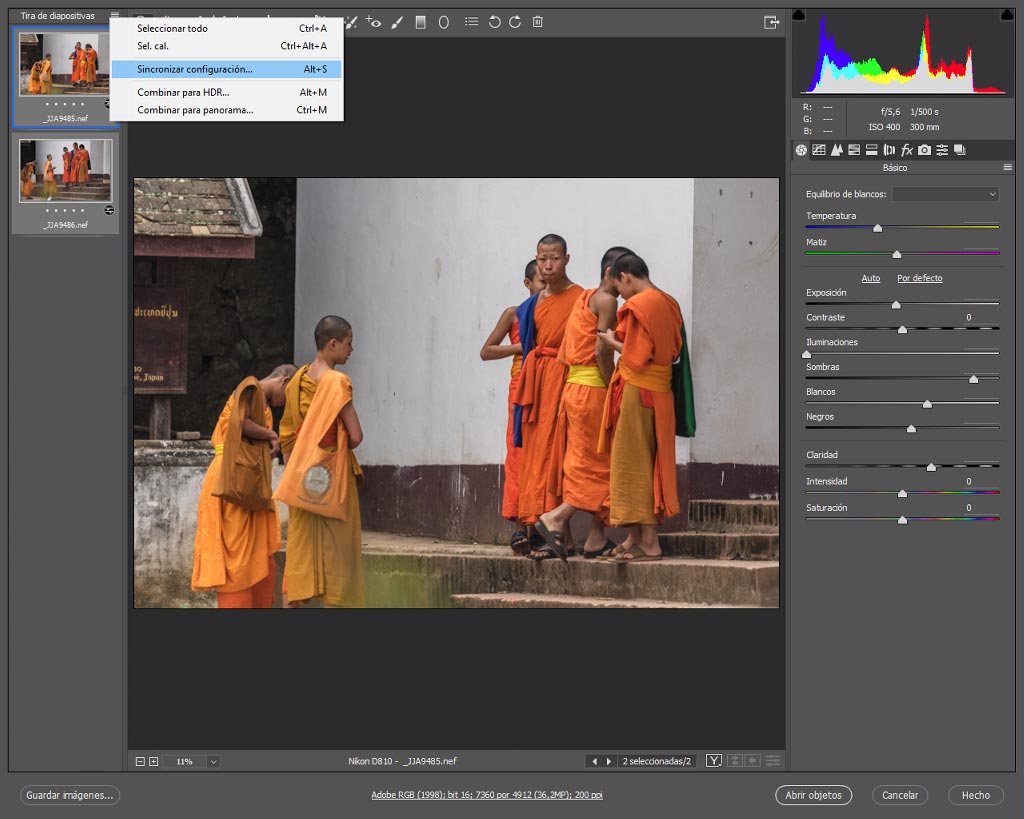Open the Lens Corrections panel icon
The image size is (1024, 819).
pyautogui.click(x=889, y=150)
